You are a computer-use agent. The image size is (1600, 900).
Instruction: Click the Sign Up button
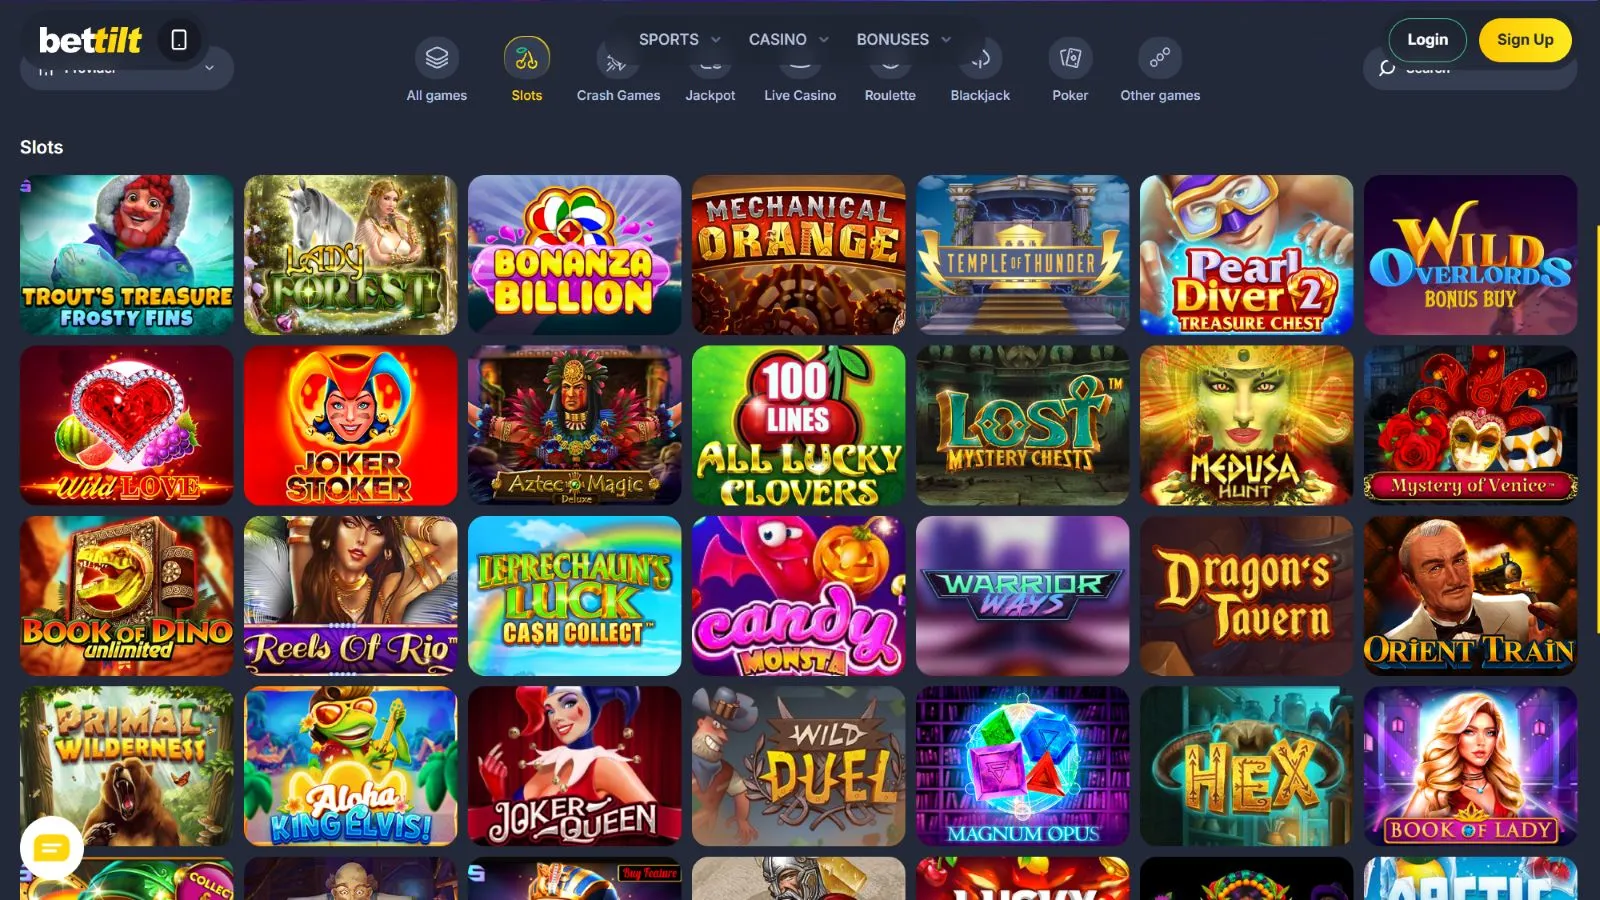point(1525,40)
